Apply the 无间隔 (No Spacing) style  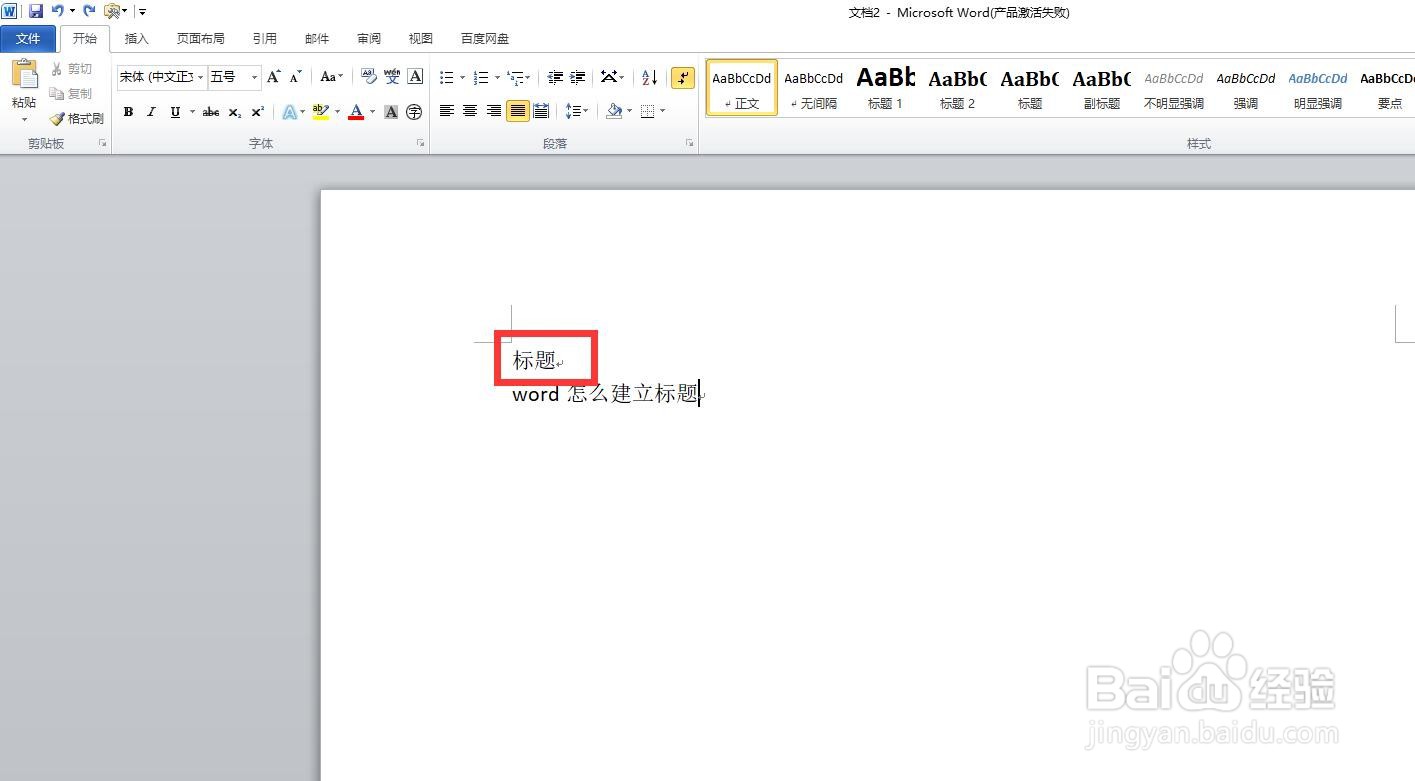tap(814, 88)
